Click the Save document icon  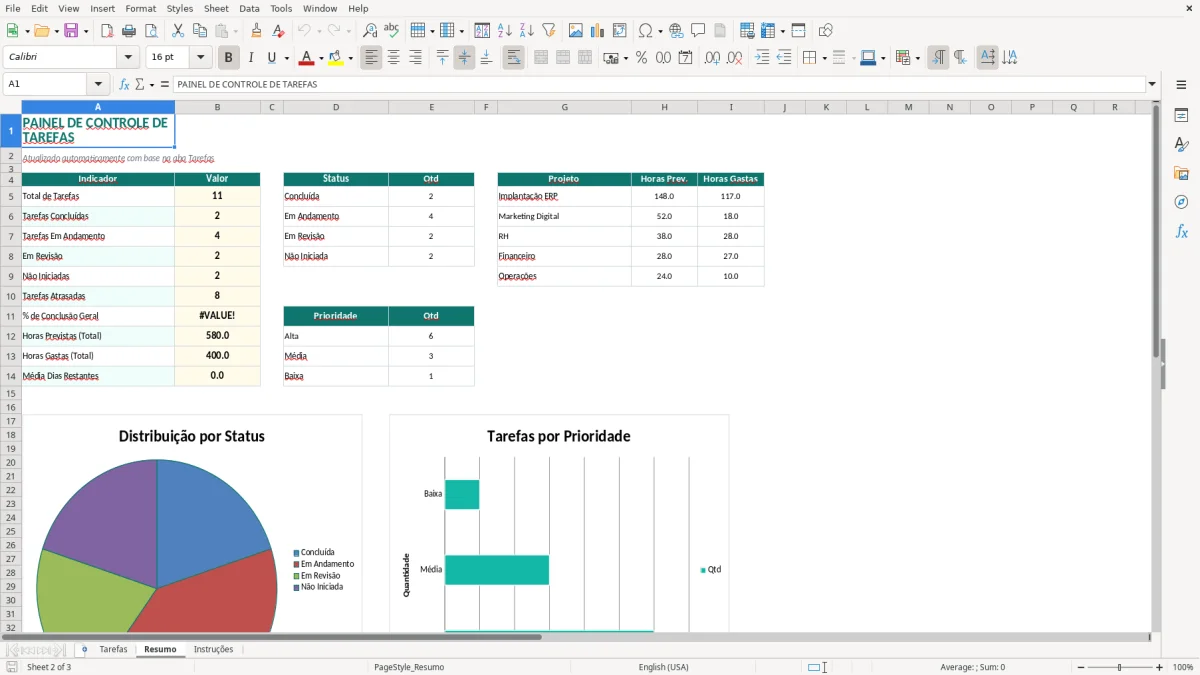(70, 31)
